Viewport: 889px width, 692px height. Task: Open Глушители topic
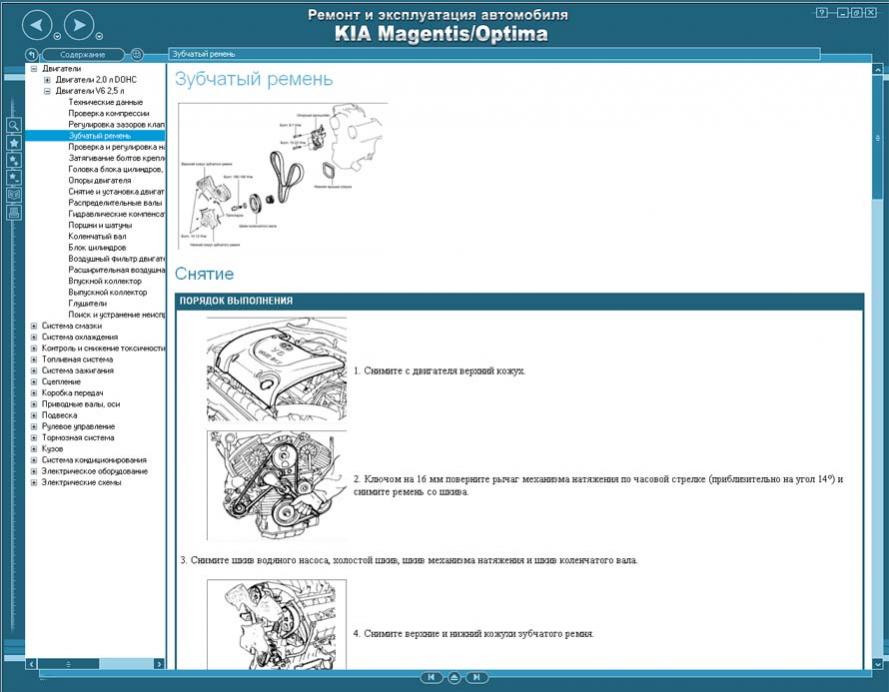click(87, 303)
